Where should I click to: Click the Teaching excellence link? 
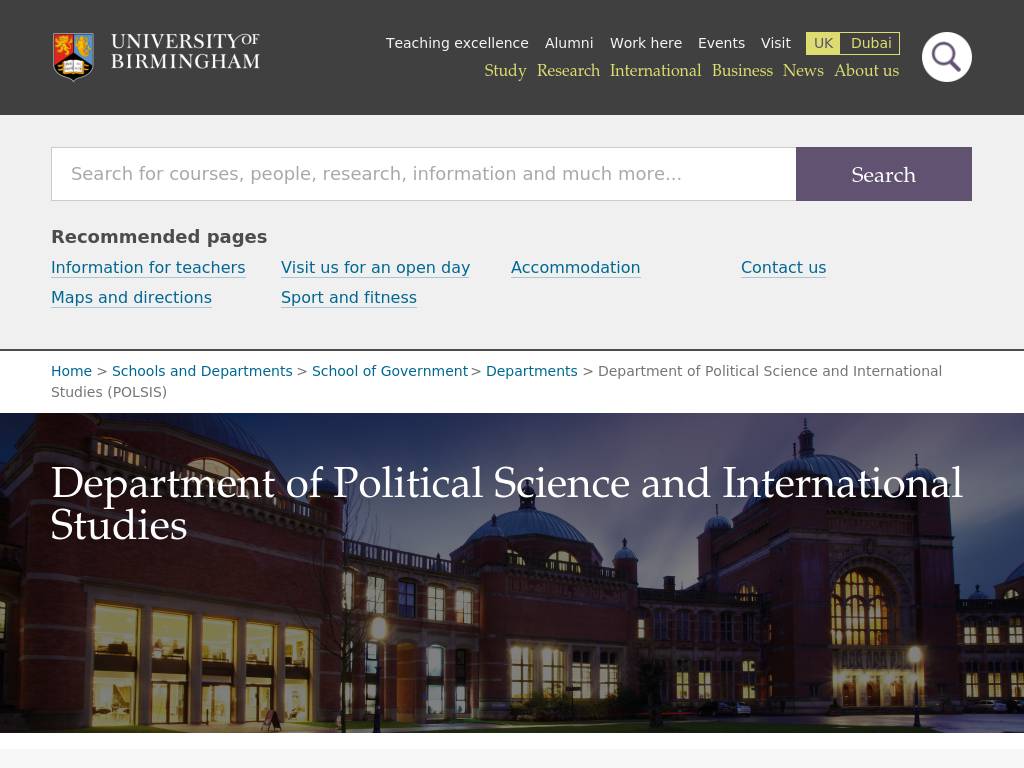[457, 43]
